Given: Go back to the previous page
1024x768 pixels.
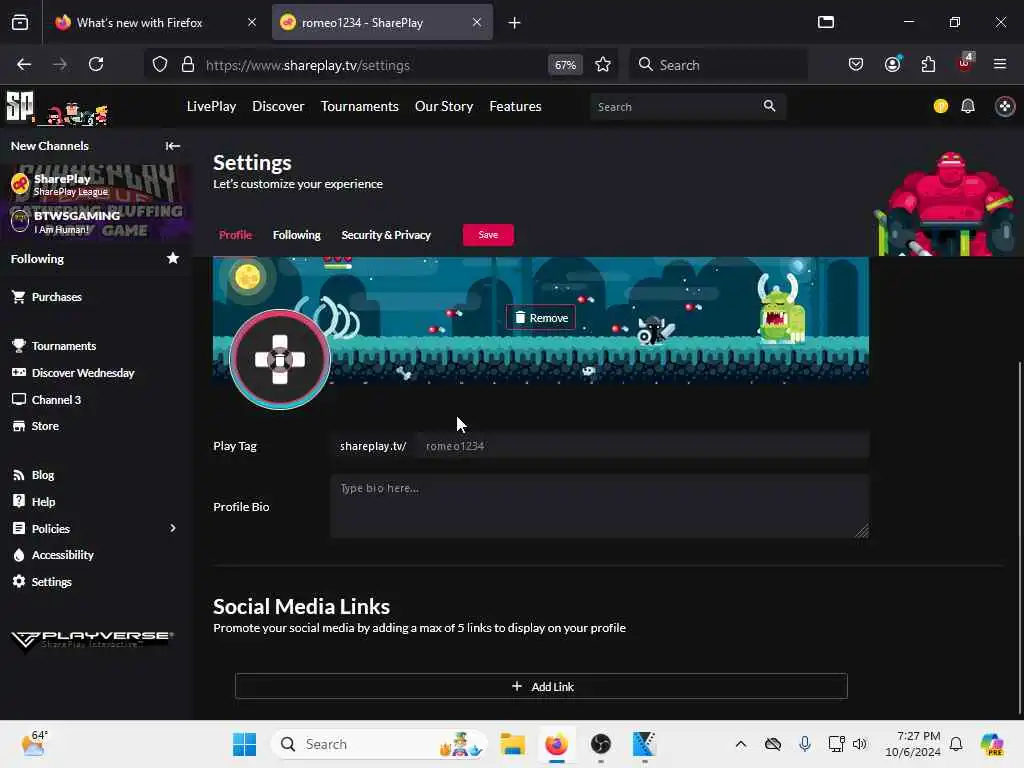Looking at the screenshot, I should click(x=24, y=64).
